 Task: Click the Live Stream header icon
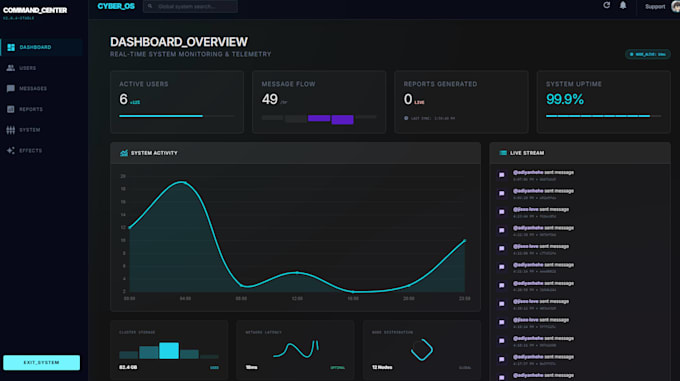click(x=503, y=153)
